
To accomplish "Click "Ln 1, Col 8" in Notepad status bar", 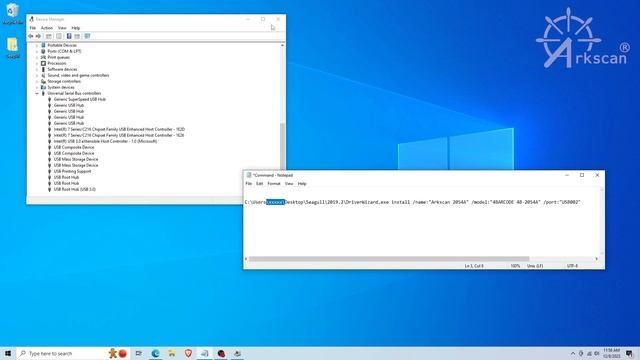I will click(x=474, y=266).
